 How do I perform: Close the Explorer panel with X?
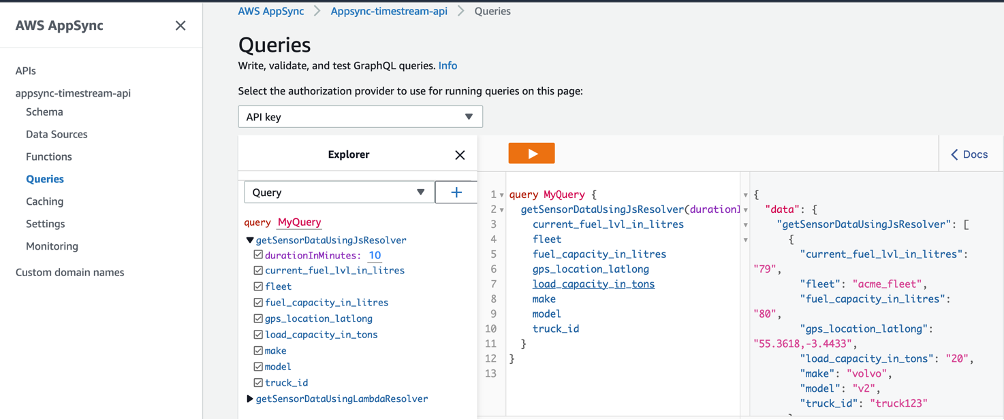point(460,155)
